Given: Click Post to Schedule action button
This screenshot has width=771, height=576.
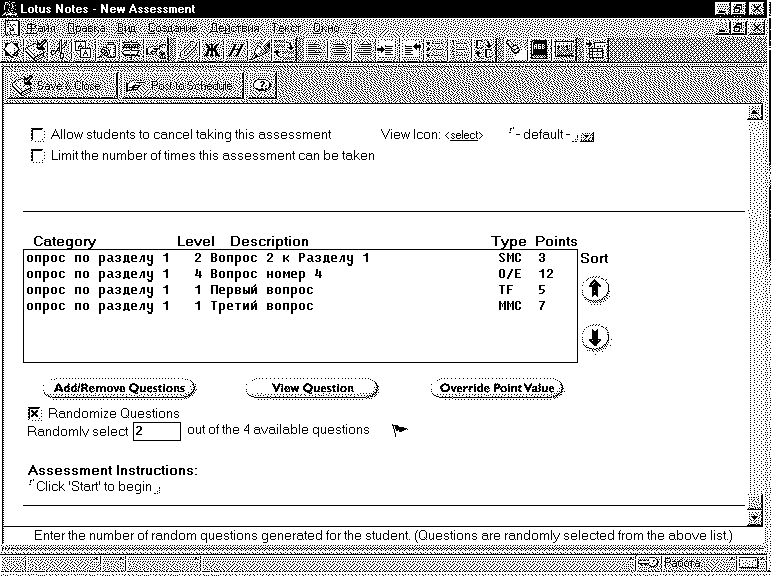Looking at the screenshot, I should click(181, 86).
